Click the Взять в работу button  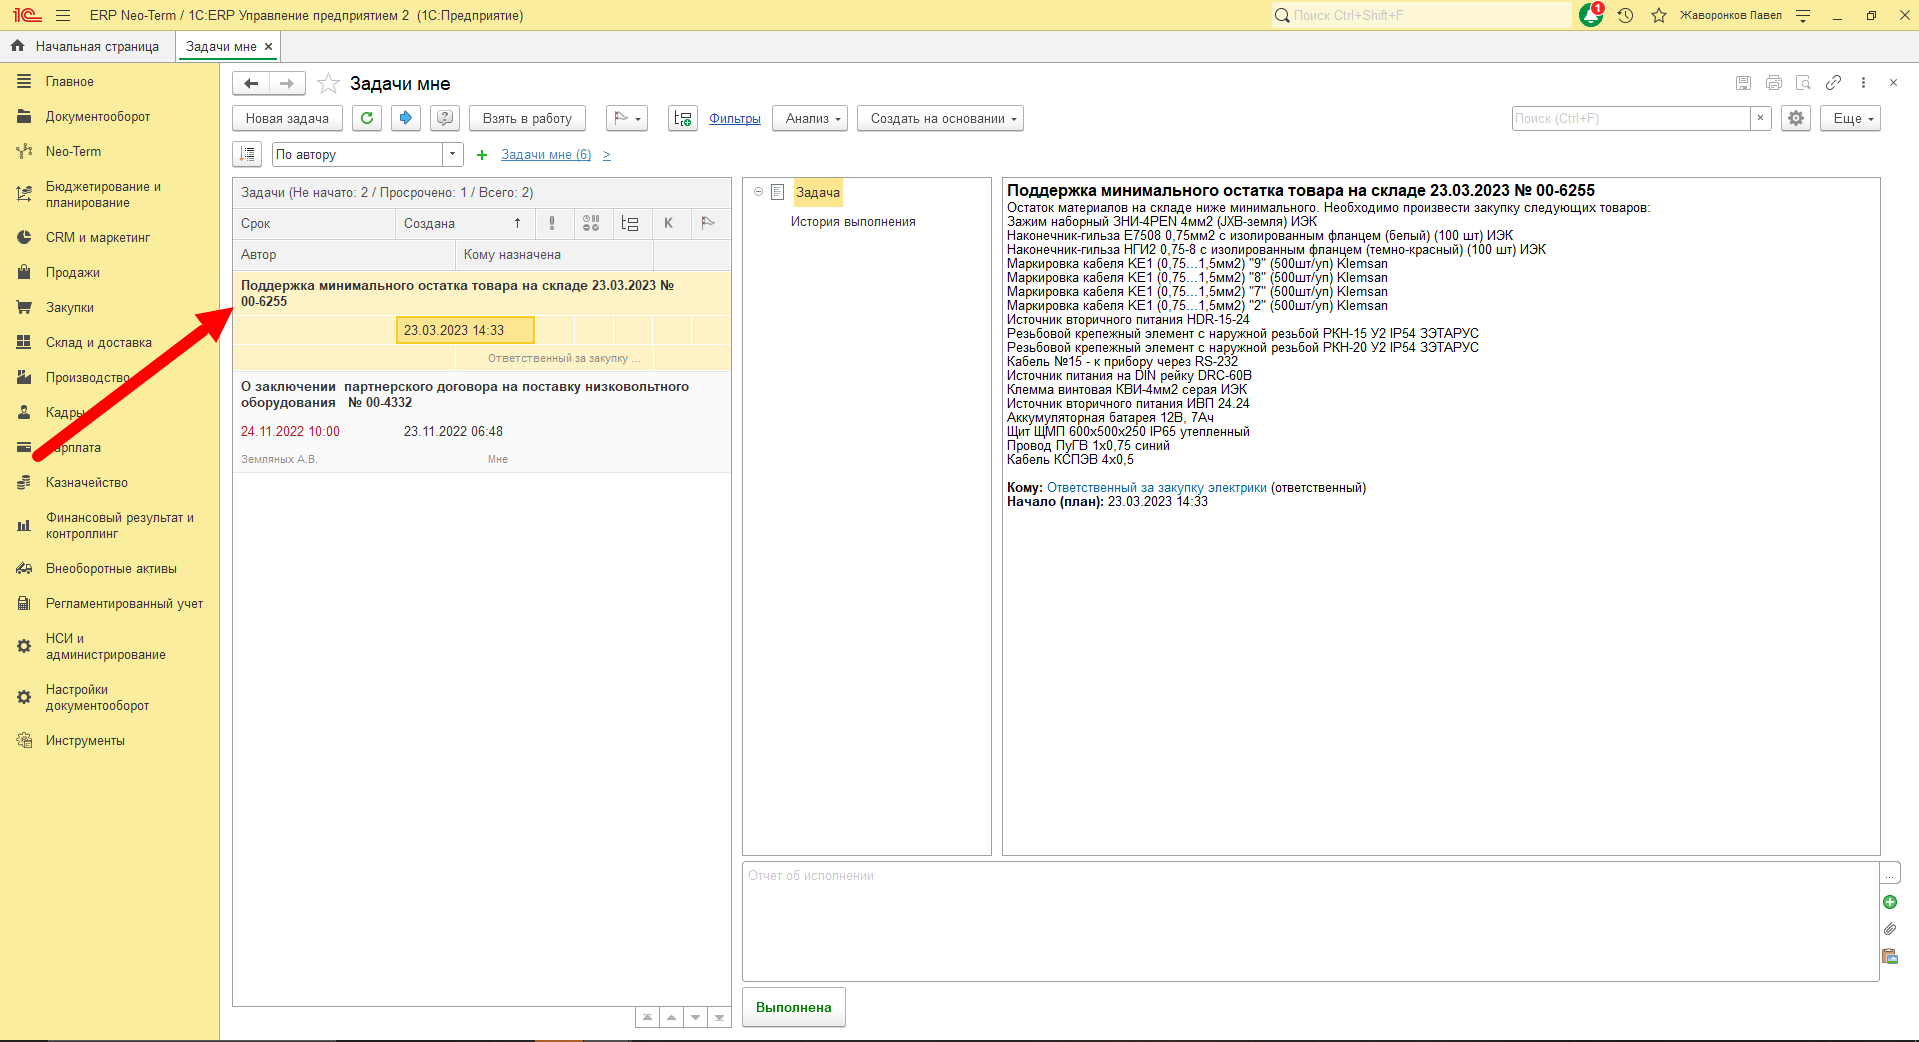[527, 118]
